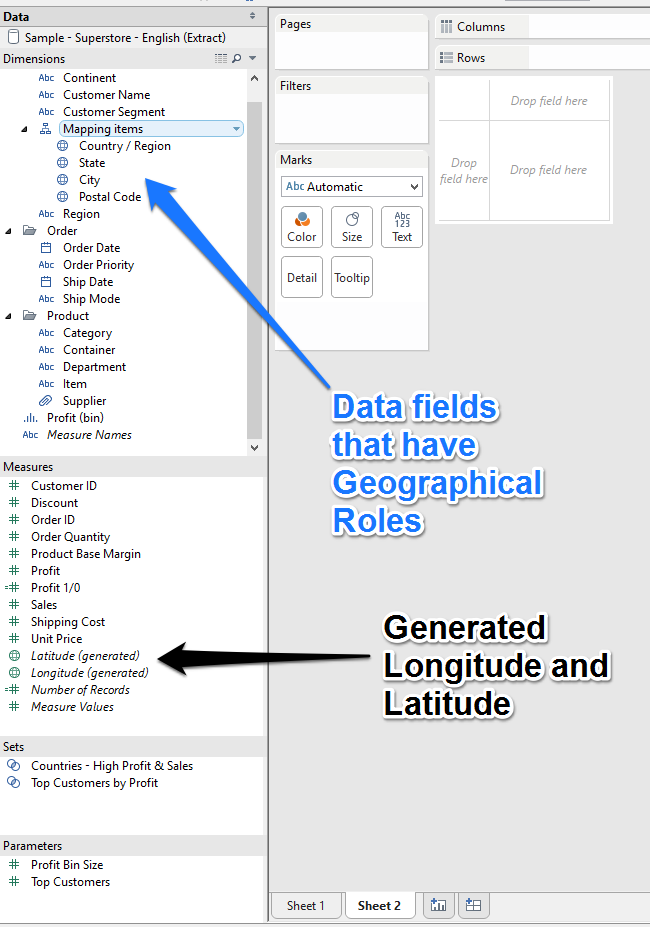The width and height of the screenshot is (650, 927).
Task: Click the Rows shelf
Action: (542, 57)
